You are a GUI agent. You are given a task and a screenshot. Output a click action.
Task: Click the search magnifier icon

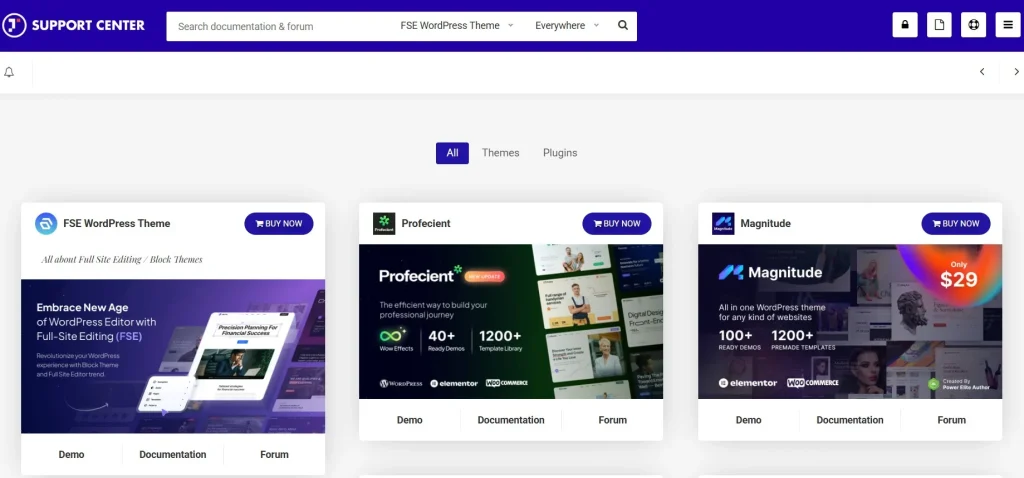623,26
